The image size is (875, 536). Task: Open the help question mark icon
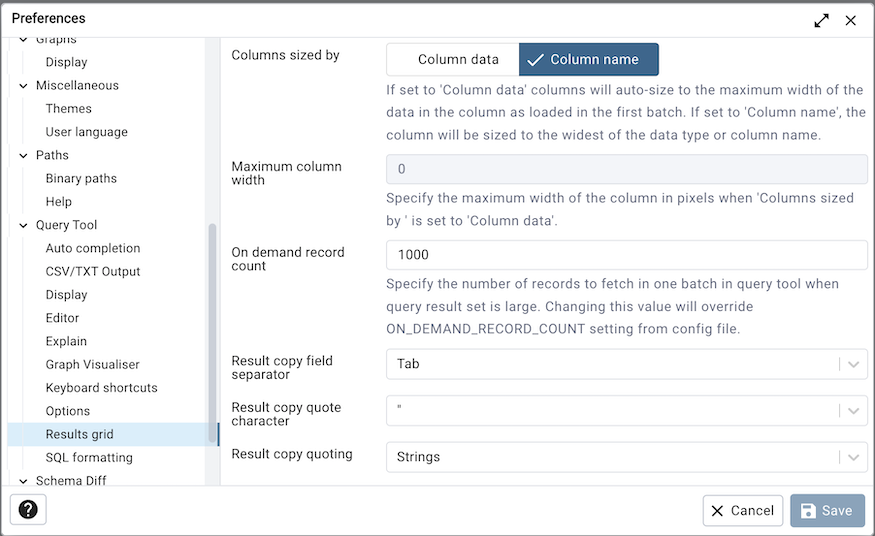tap(28, 509)
